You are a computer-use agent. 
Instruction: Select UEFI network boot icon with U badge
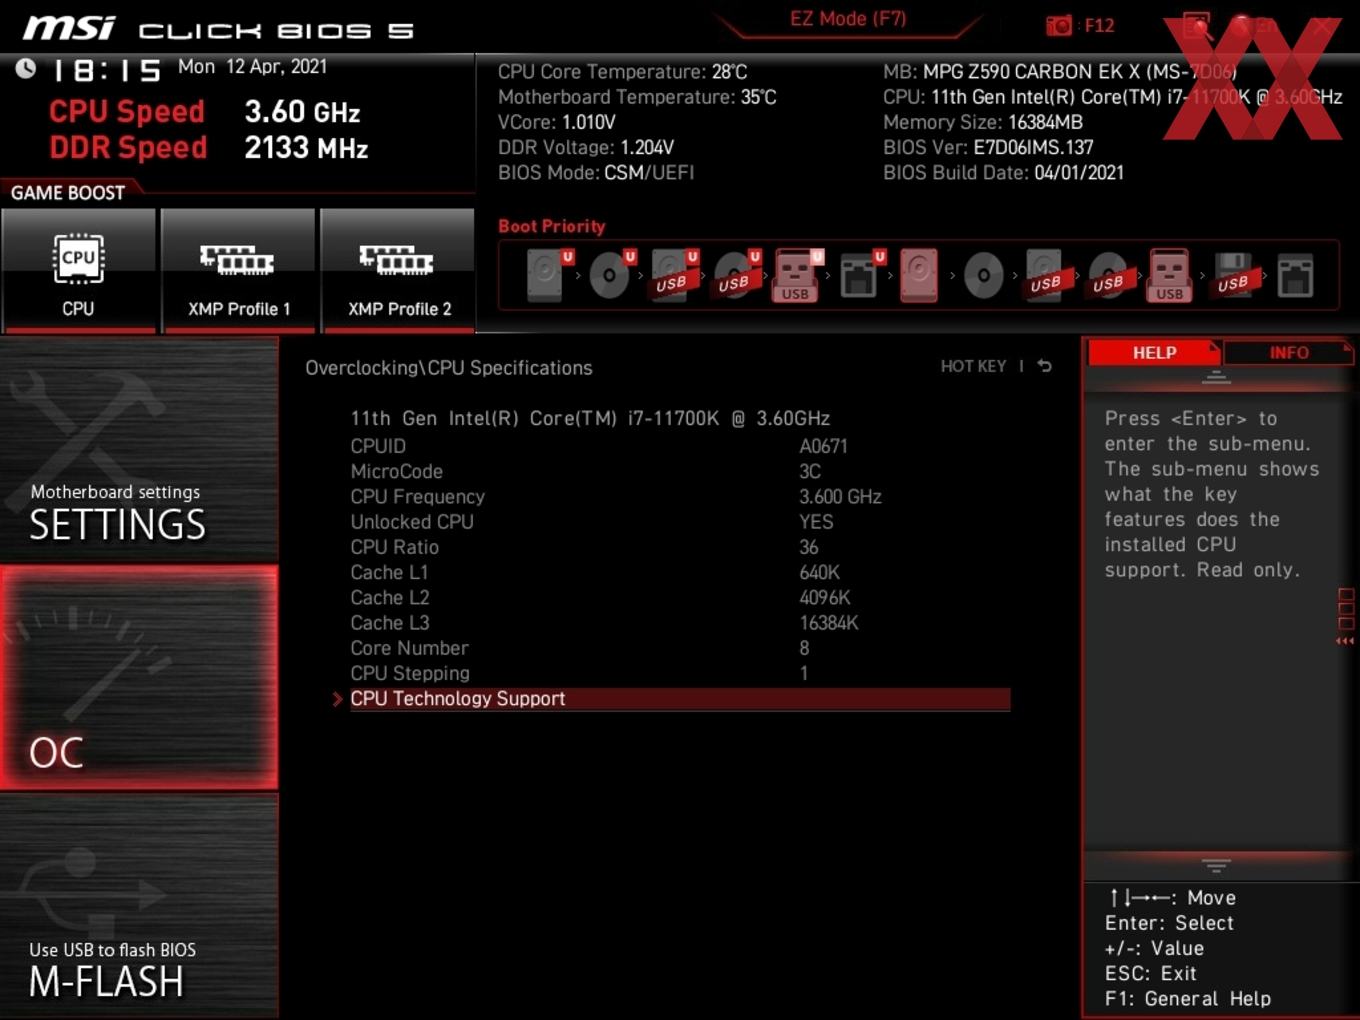click(861, 275)
